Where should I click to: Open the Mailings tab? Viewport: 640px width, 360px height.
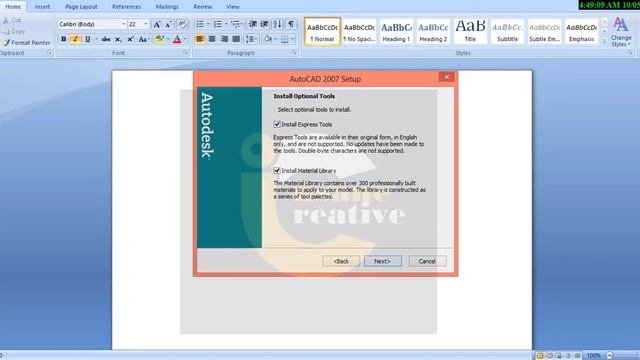click(x=167, y=7)
